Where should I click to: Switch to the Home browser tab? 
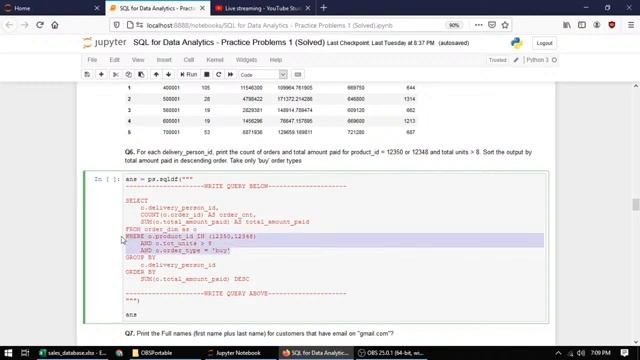[x=51, y=8]
